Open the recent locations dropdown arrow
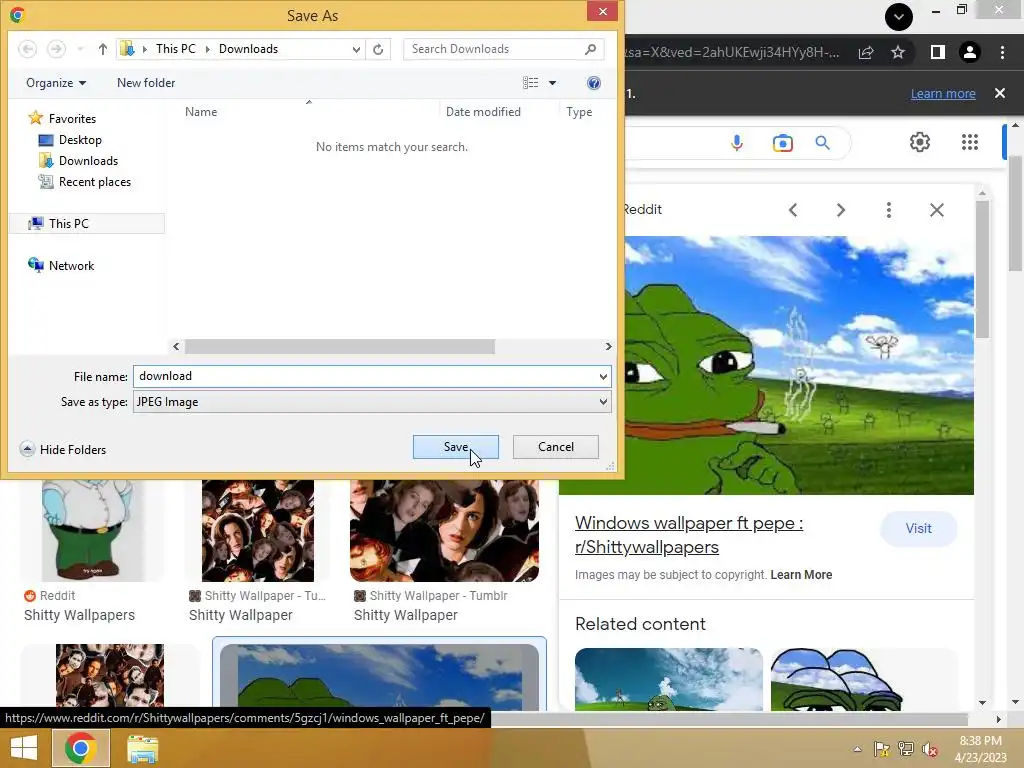This screenshot has width=1024, height=768. coord(80,49)
